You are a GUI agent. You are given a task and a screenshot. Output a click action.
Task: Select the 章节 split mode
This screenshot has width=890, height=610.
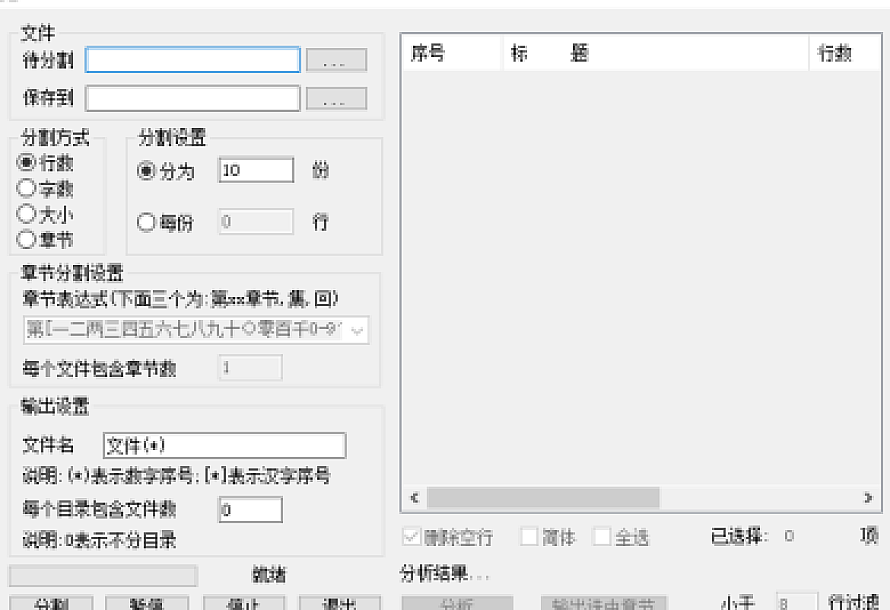click(x=27, y=239)
